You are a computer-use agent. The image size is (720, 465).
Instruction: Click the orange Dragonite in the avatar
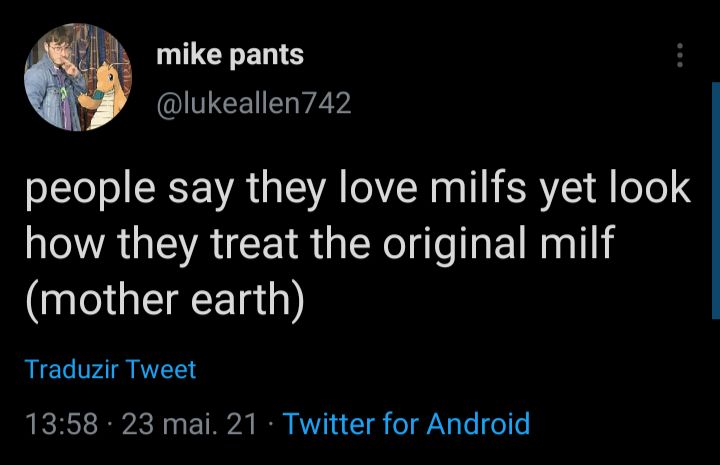(108, 88)
